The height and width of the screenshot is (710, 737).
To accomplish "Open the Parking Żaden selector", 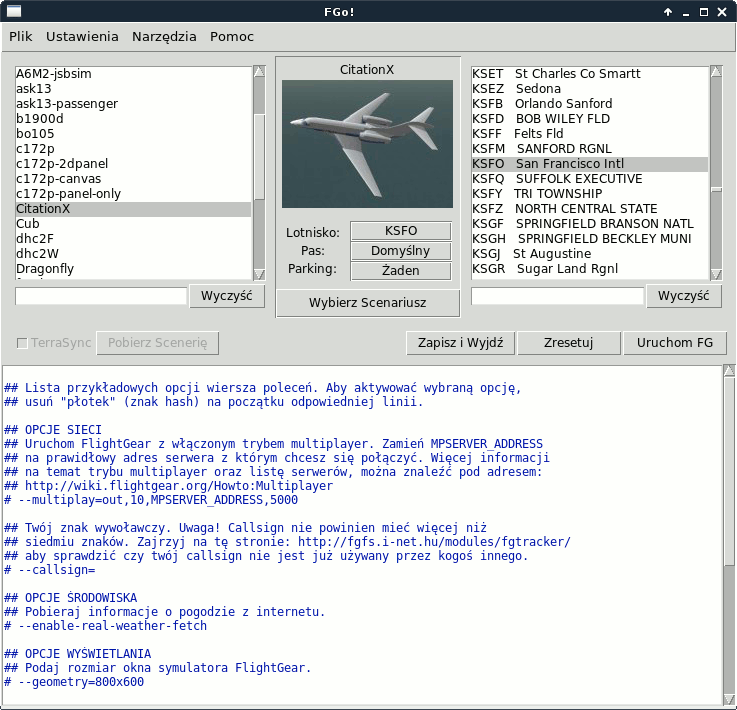I will [401, 271].
